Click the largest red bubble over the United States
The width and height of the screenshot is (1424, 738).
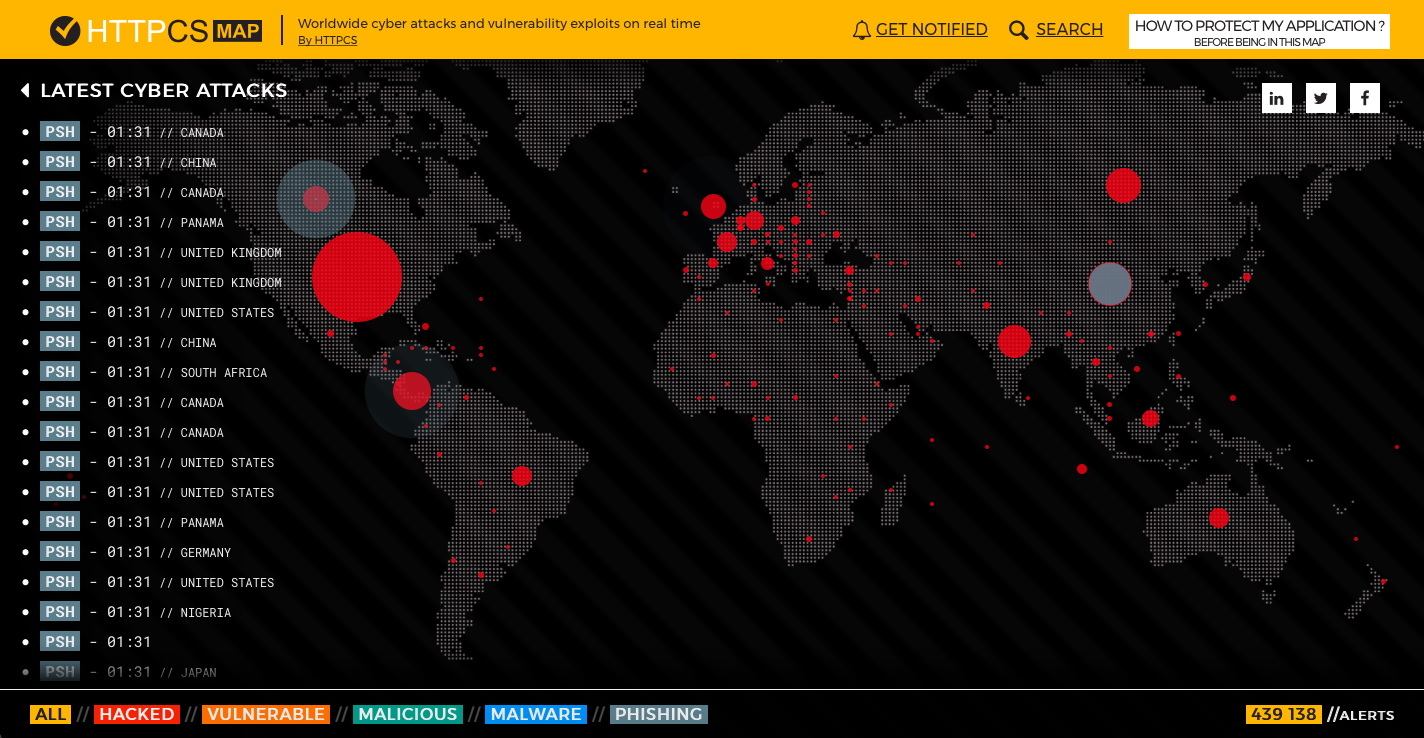pyautogui.click(x=357, y=277)
